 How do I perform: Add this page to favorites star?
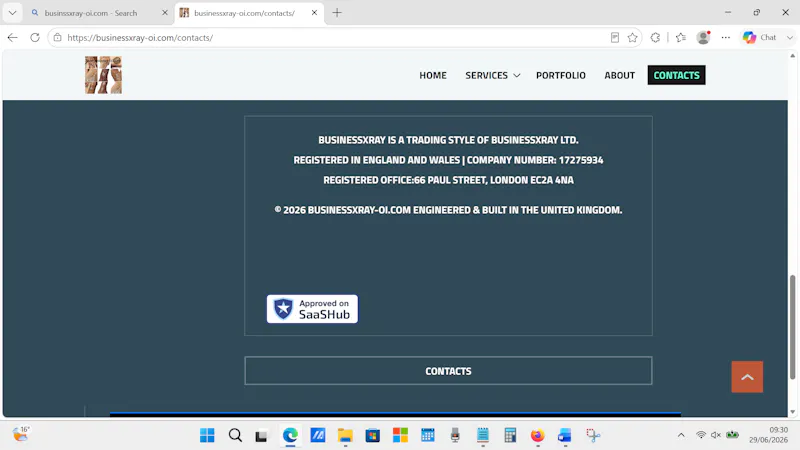(633, 37)
